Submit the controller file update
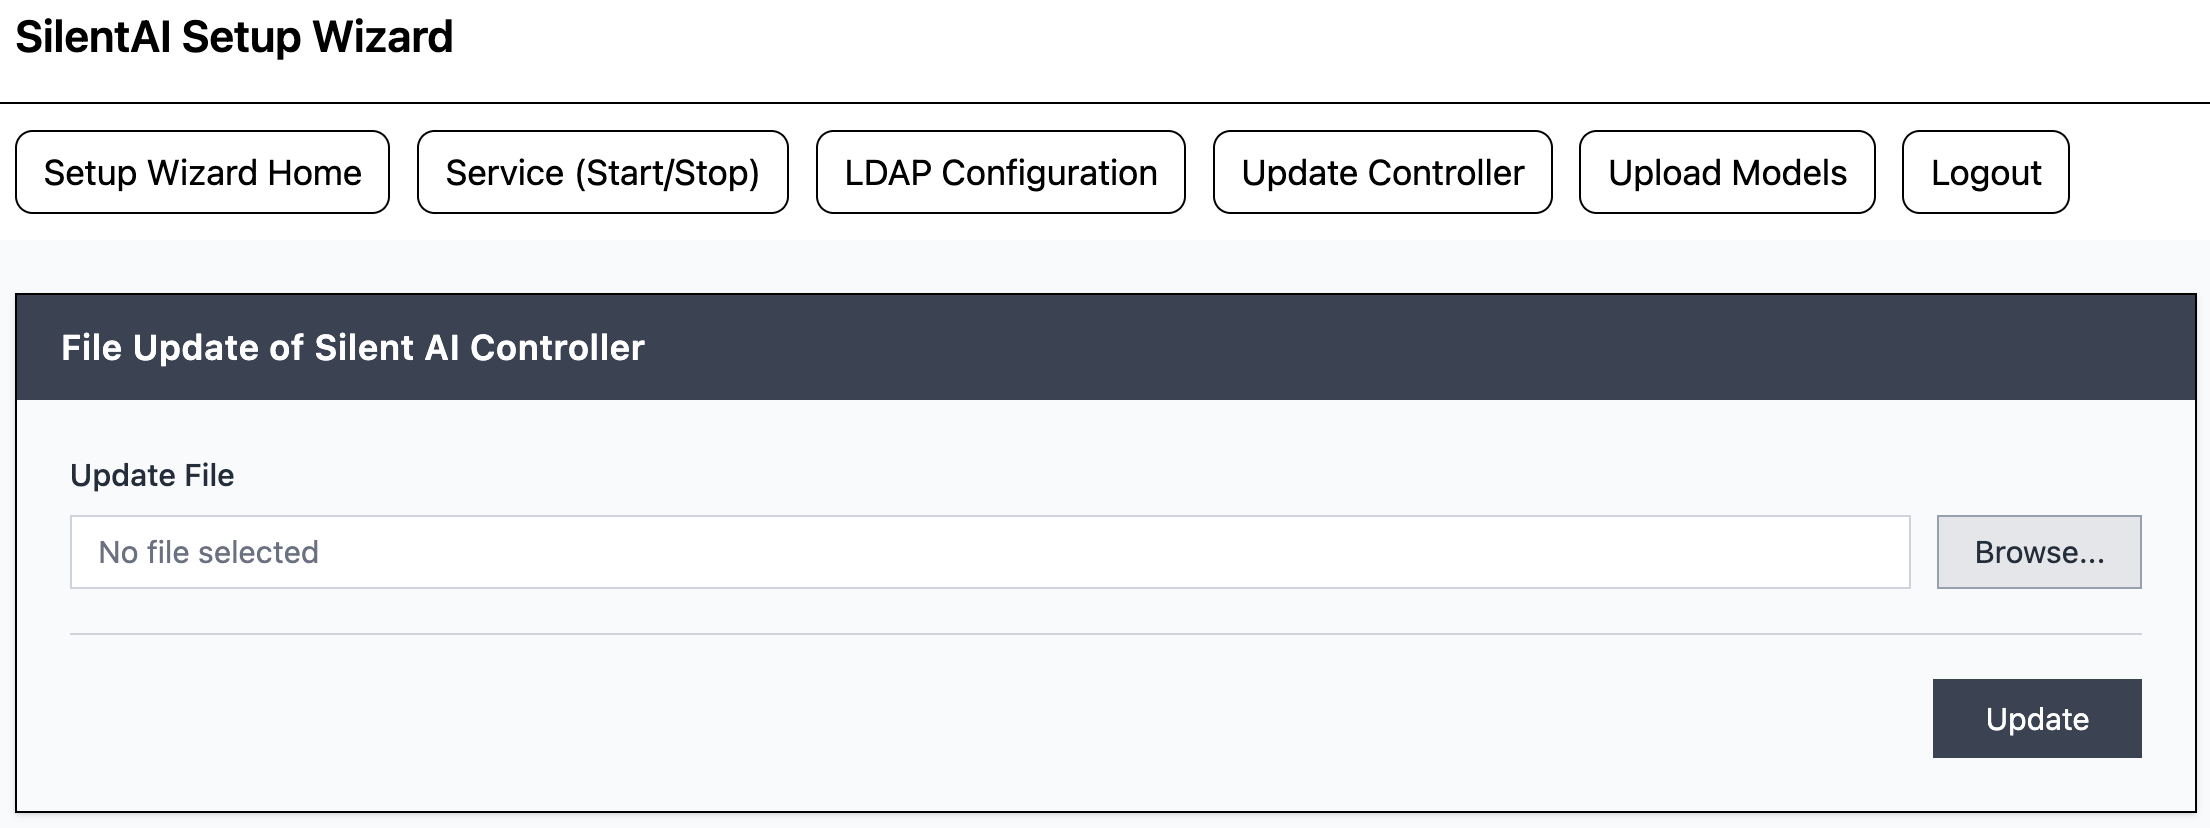 tap(2036, 718)
